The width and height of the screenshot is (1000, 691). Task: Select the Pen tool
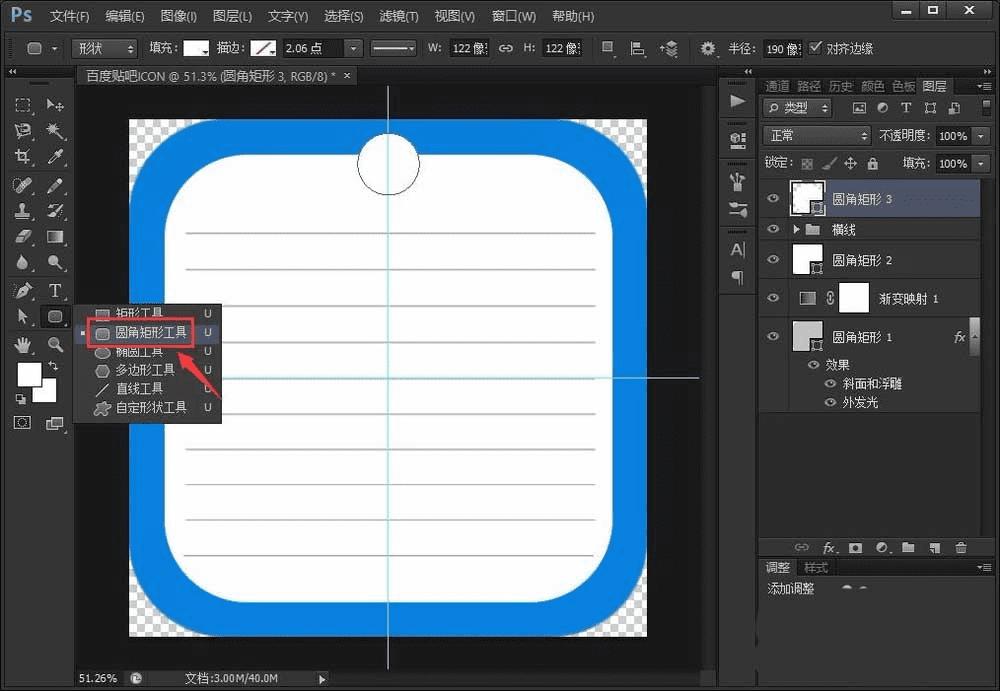[23, 291]
